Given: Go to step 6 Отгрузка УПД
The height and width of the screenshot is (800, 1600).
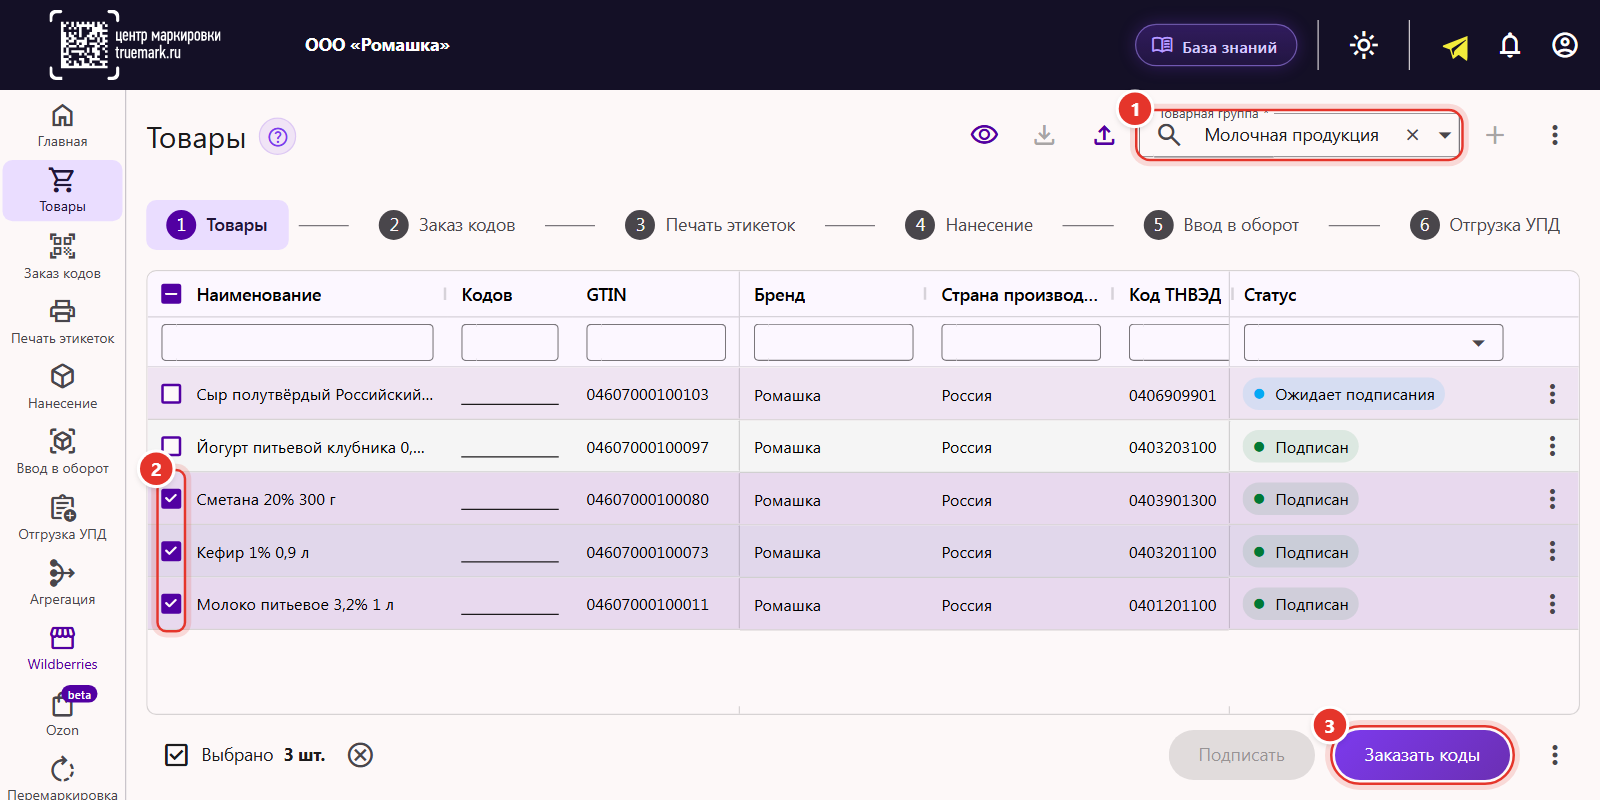Looking at the screenshot, I should point(1485,225).
